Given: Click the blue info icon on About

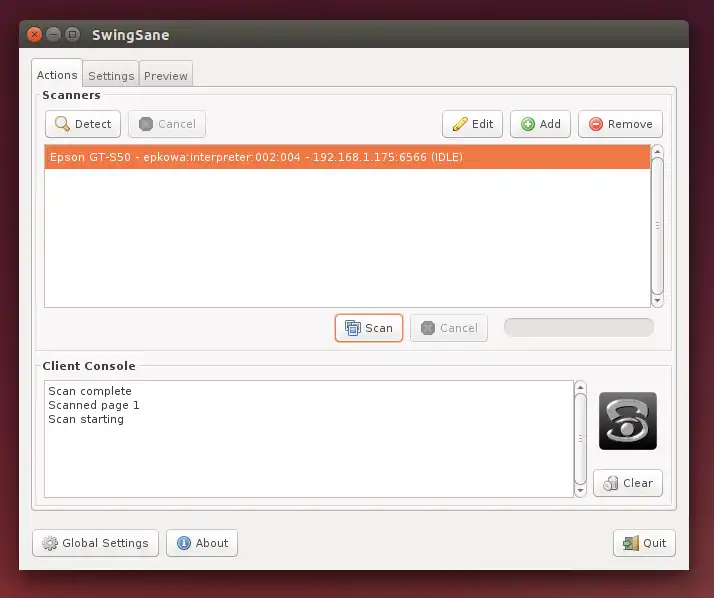Looking at the screenshot, I should pyautogui.click(x=184, y=543).
